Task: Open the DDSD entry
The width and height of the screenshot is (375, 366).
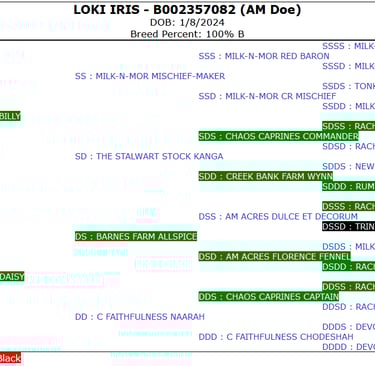Action: [348, 307]
